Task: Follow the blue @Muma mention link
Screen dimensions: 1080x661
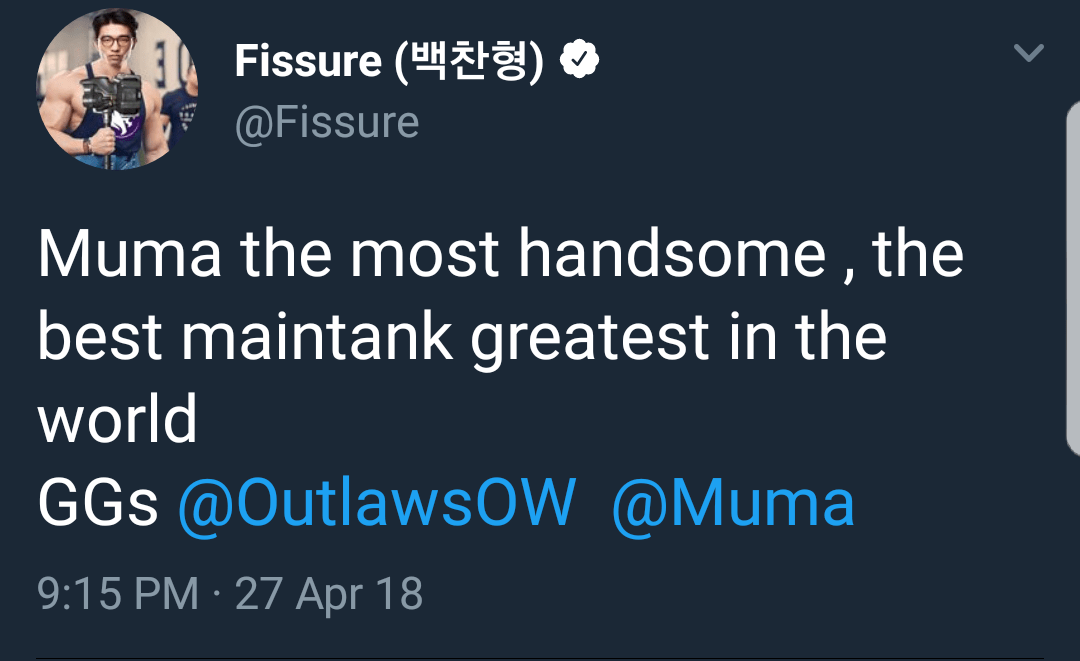Action: [733, 503]
